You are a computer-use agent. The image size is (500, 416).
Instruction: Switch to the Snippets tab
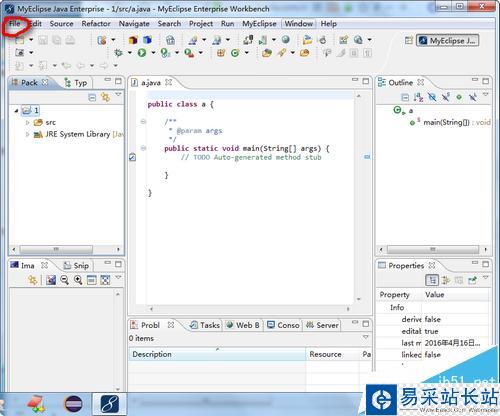(x=76, y=266)
